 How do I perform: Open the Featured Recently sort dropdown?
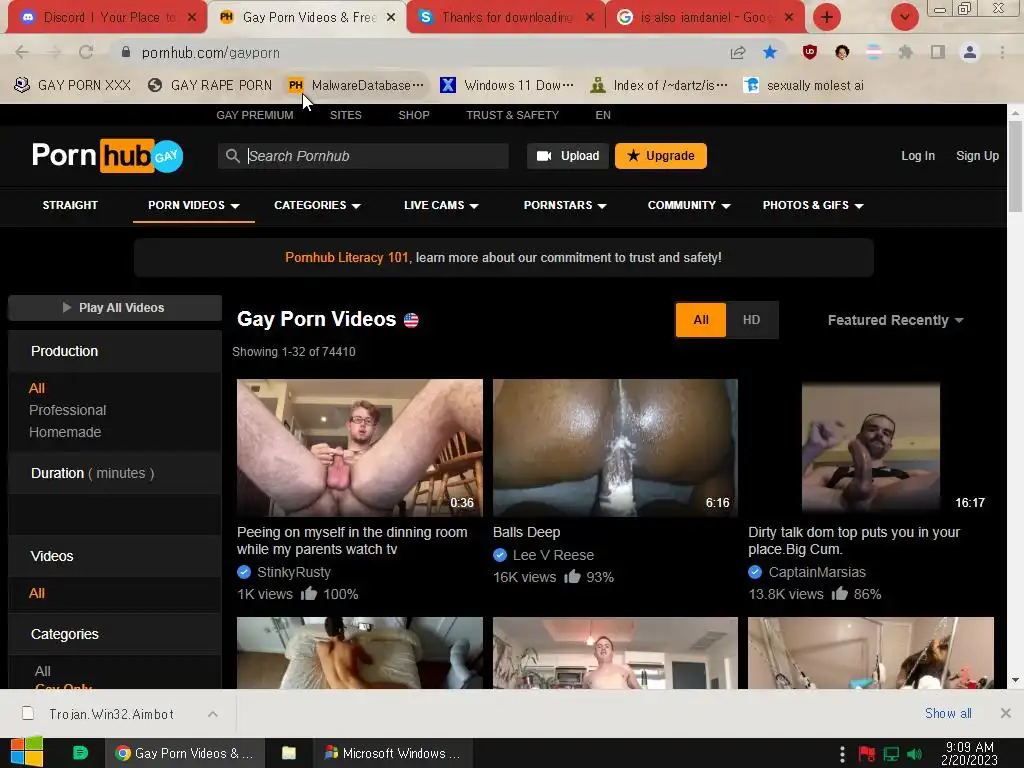pos(895,320)
